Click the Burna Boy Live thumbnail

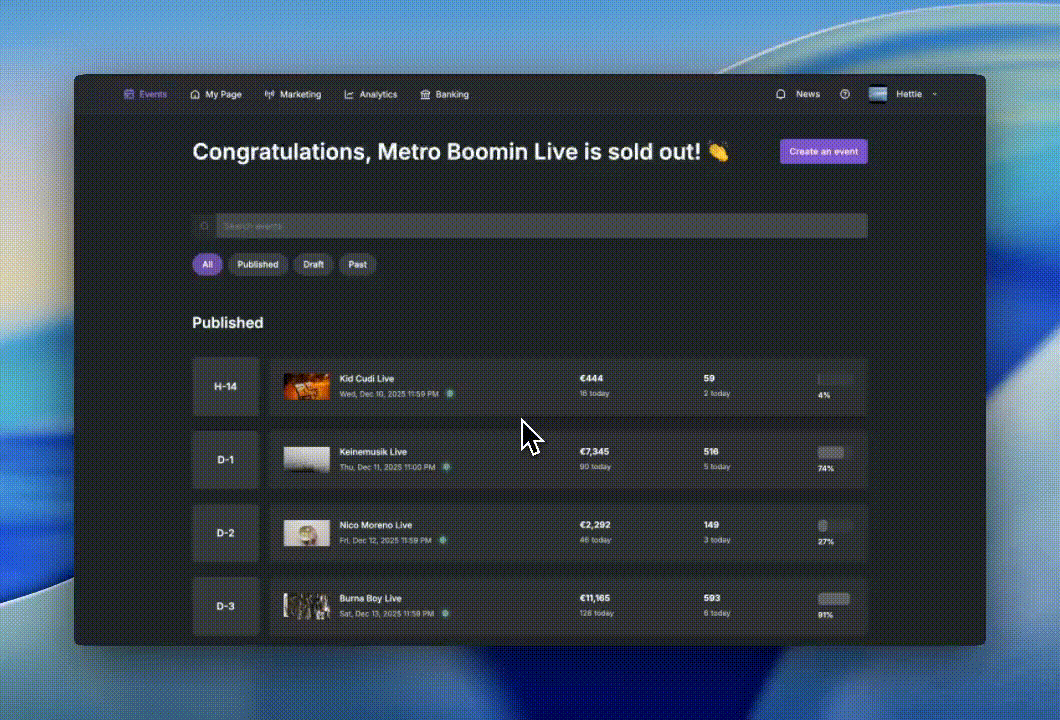[x=307, y=606]
